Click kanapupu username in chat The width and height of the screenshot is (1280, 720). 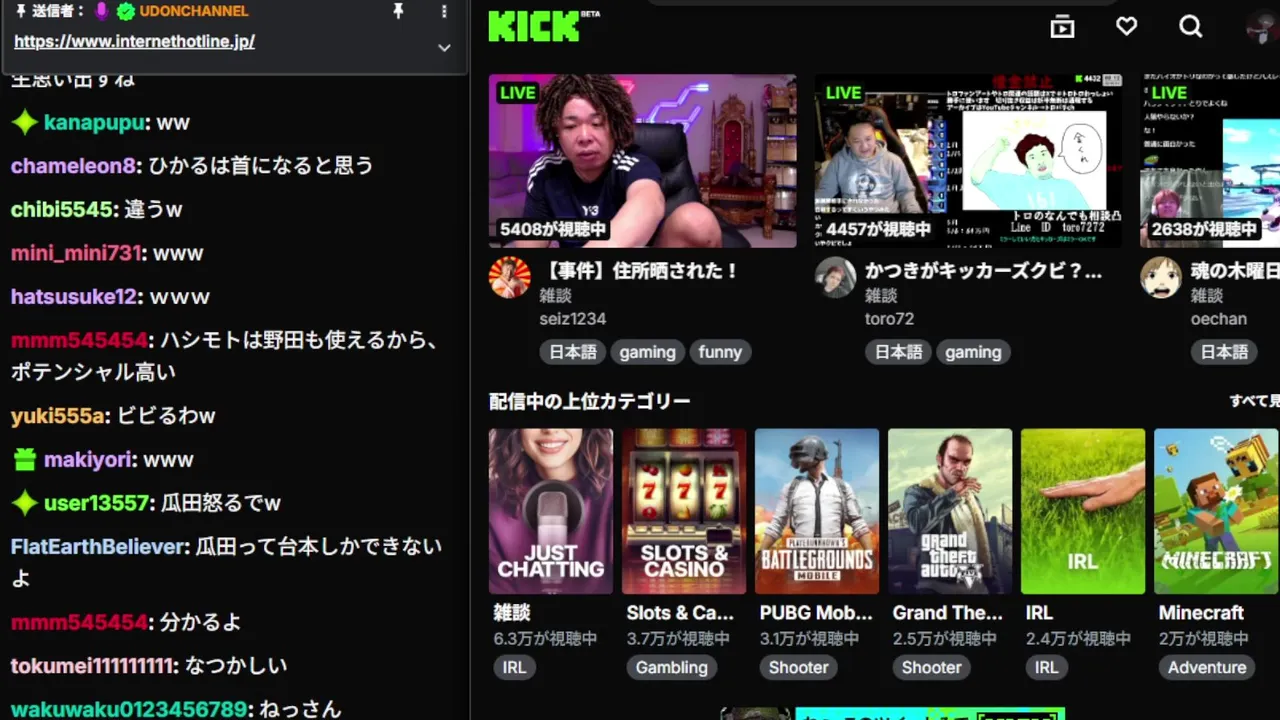point(94,123)
